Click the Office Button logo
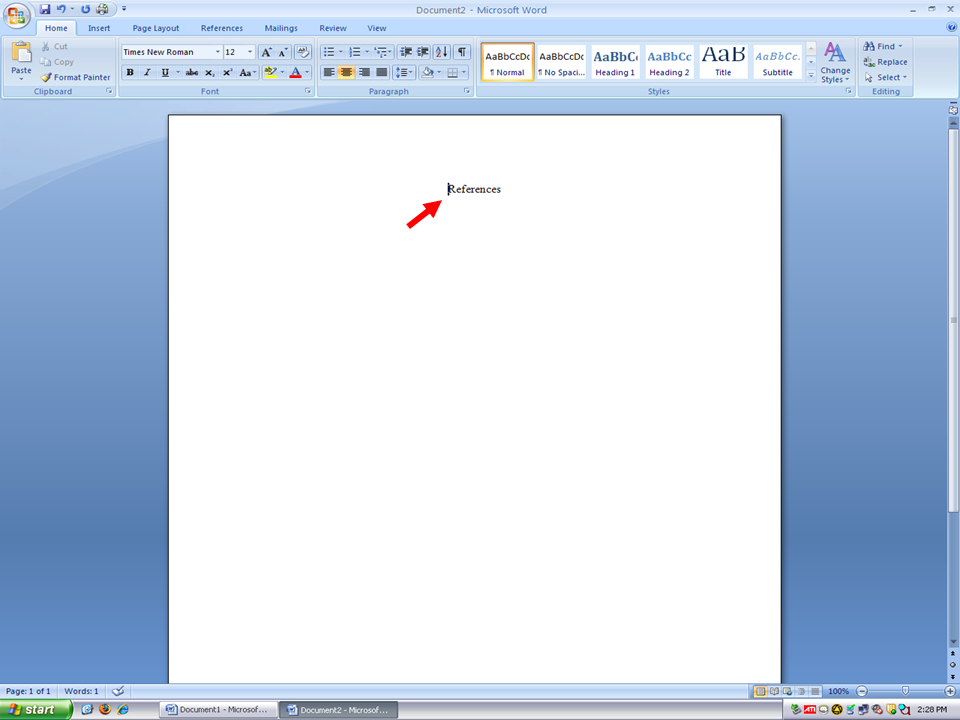This screenshot has height=720, width=960. [x=17, y=15]
